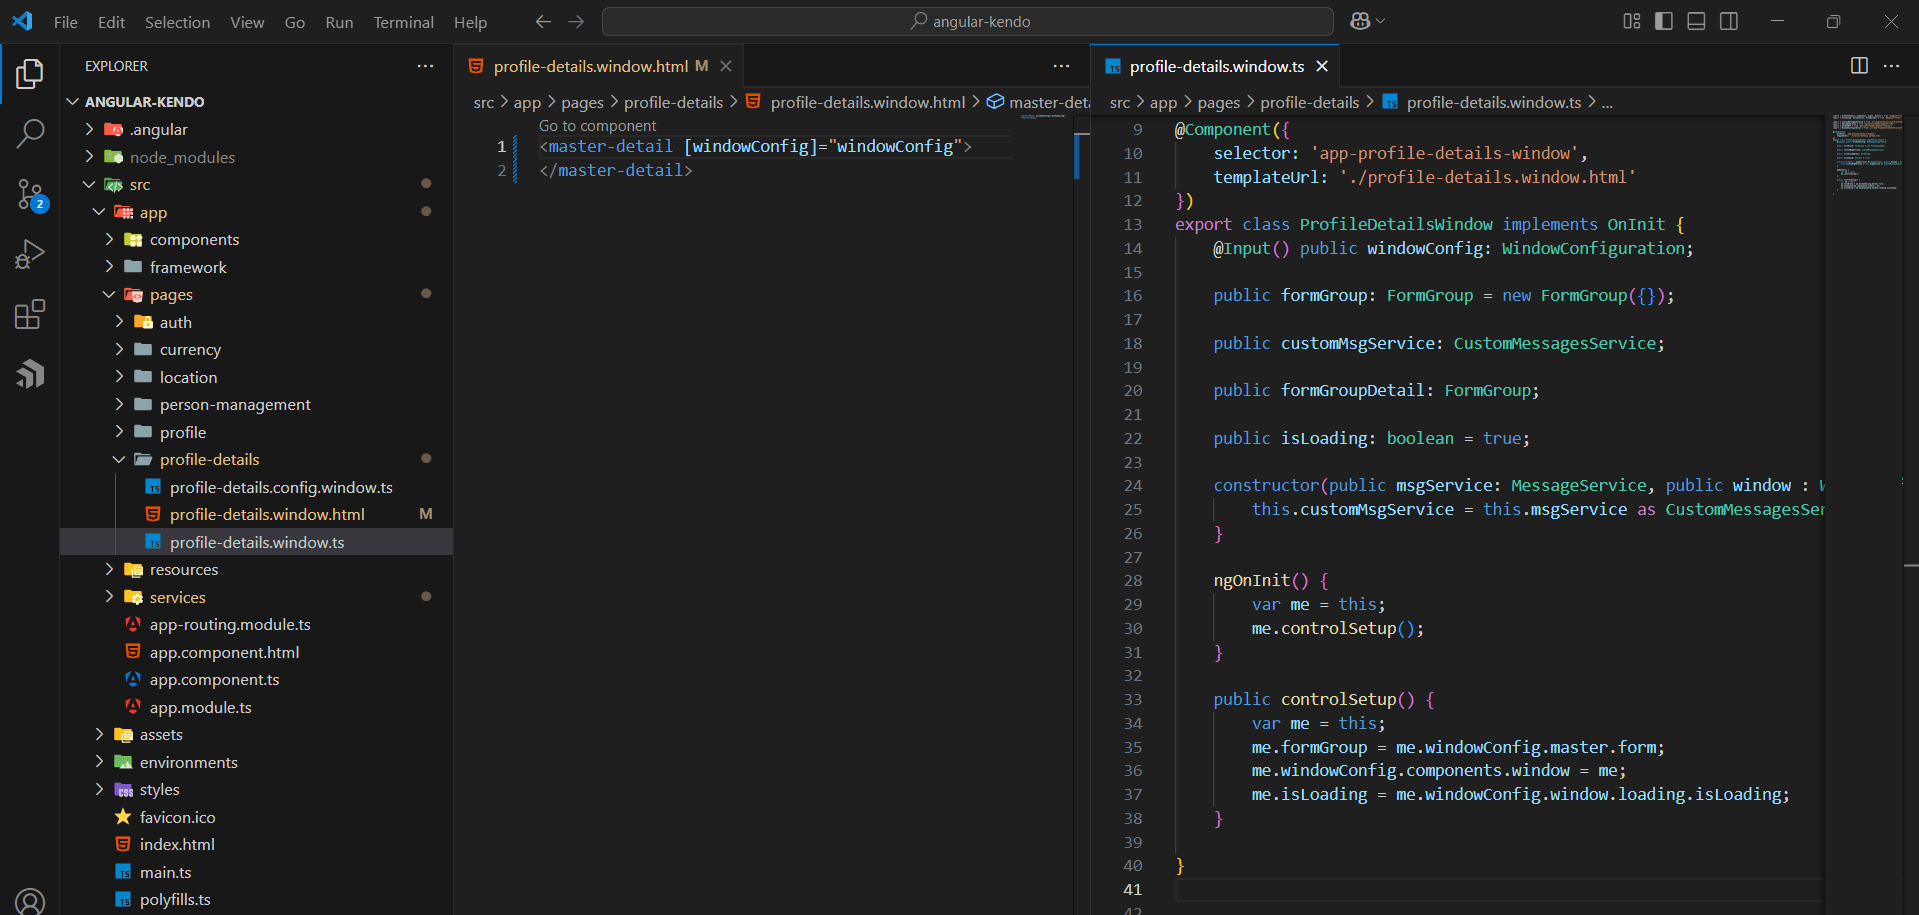Open Explorer Views and More Actions menu
This screenshot has height=915, width=1919.
425,66
